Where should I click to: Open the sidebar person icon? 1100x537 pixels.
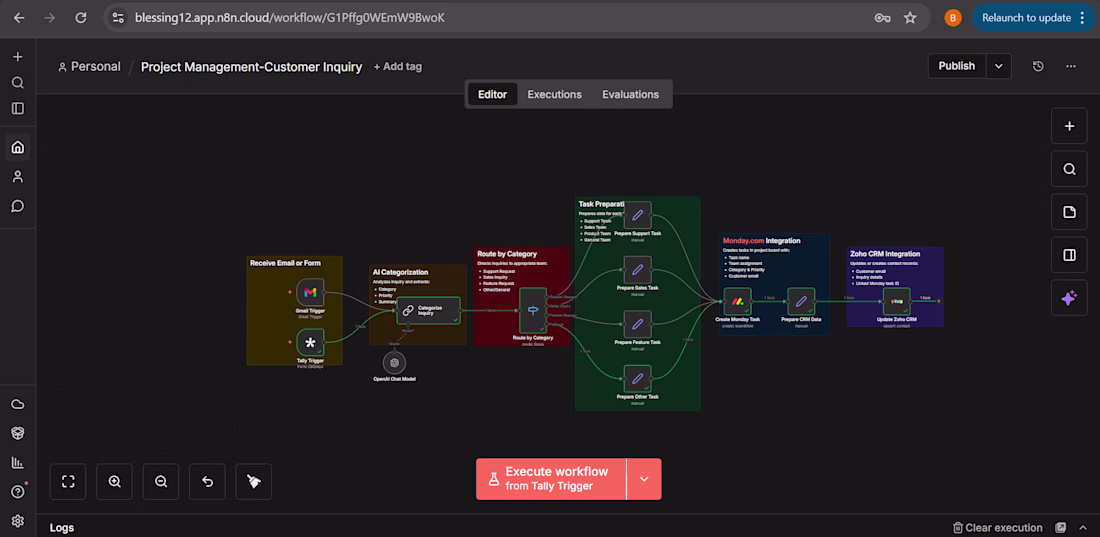[18, 177]
